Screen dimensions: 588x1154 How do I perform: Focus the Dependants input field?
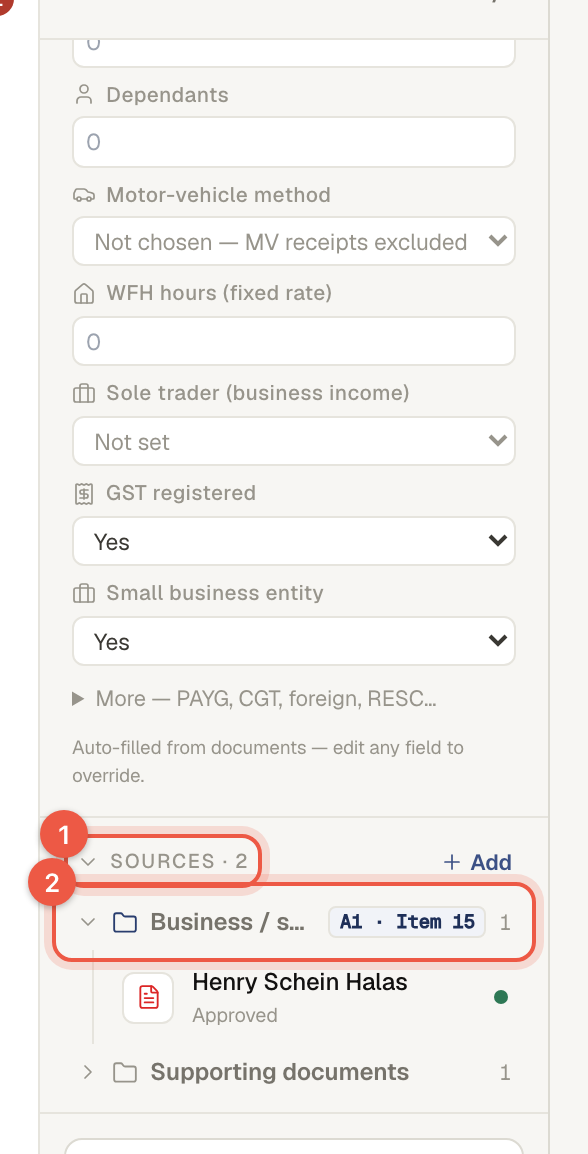294,142
